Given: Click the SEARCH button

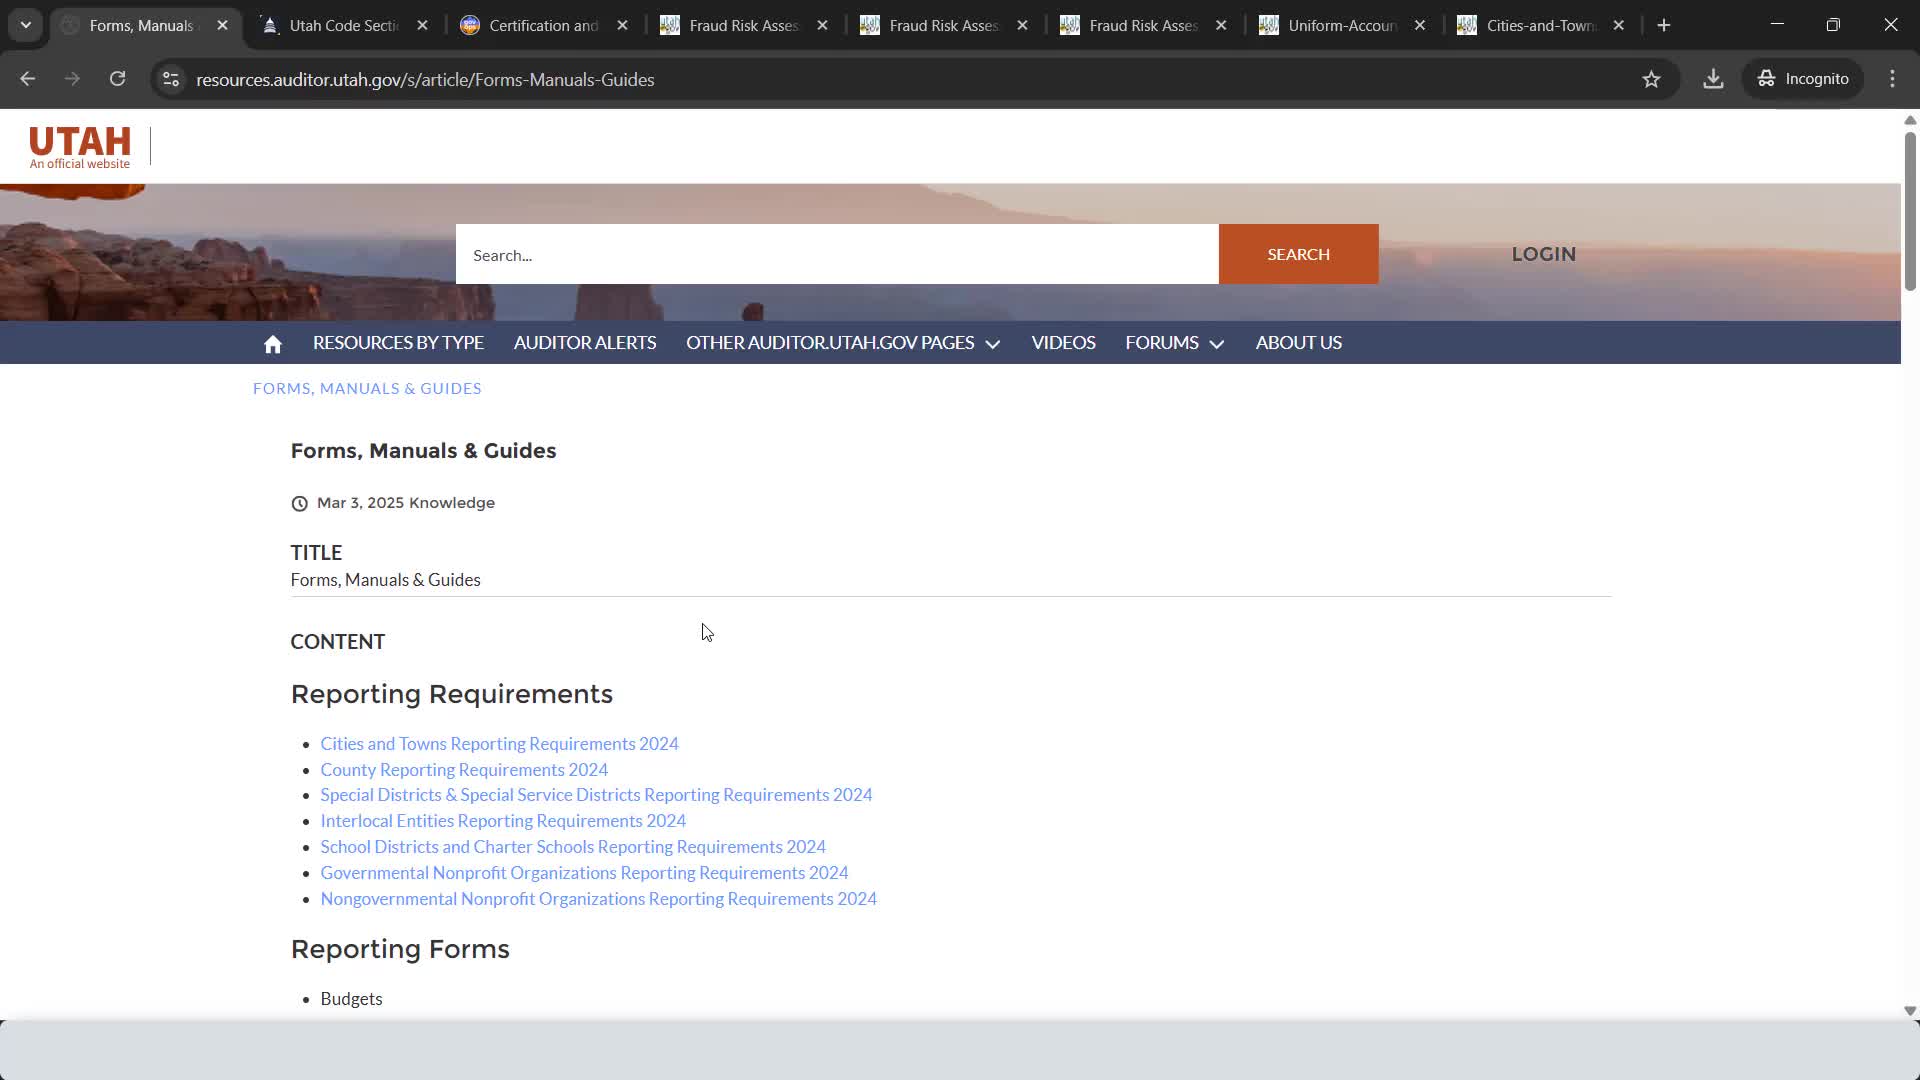Looking at the screenshot, I should tap(1298, 254).
